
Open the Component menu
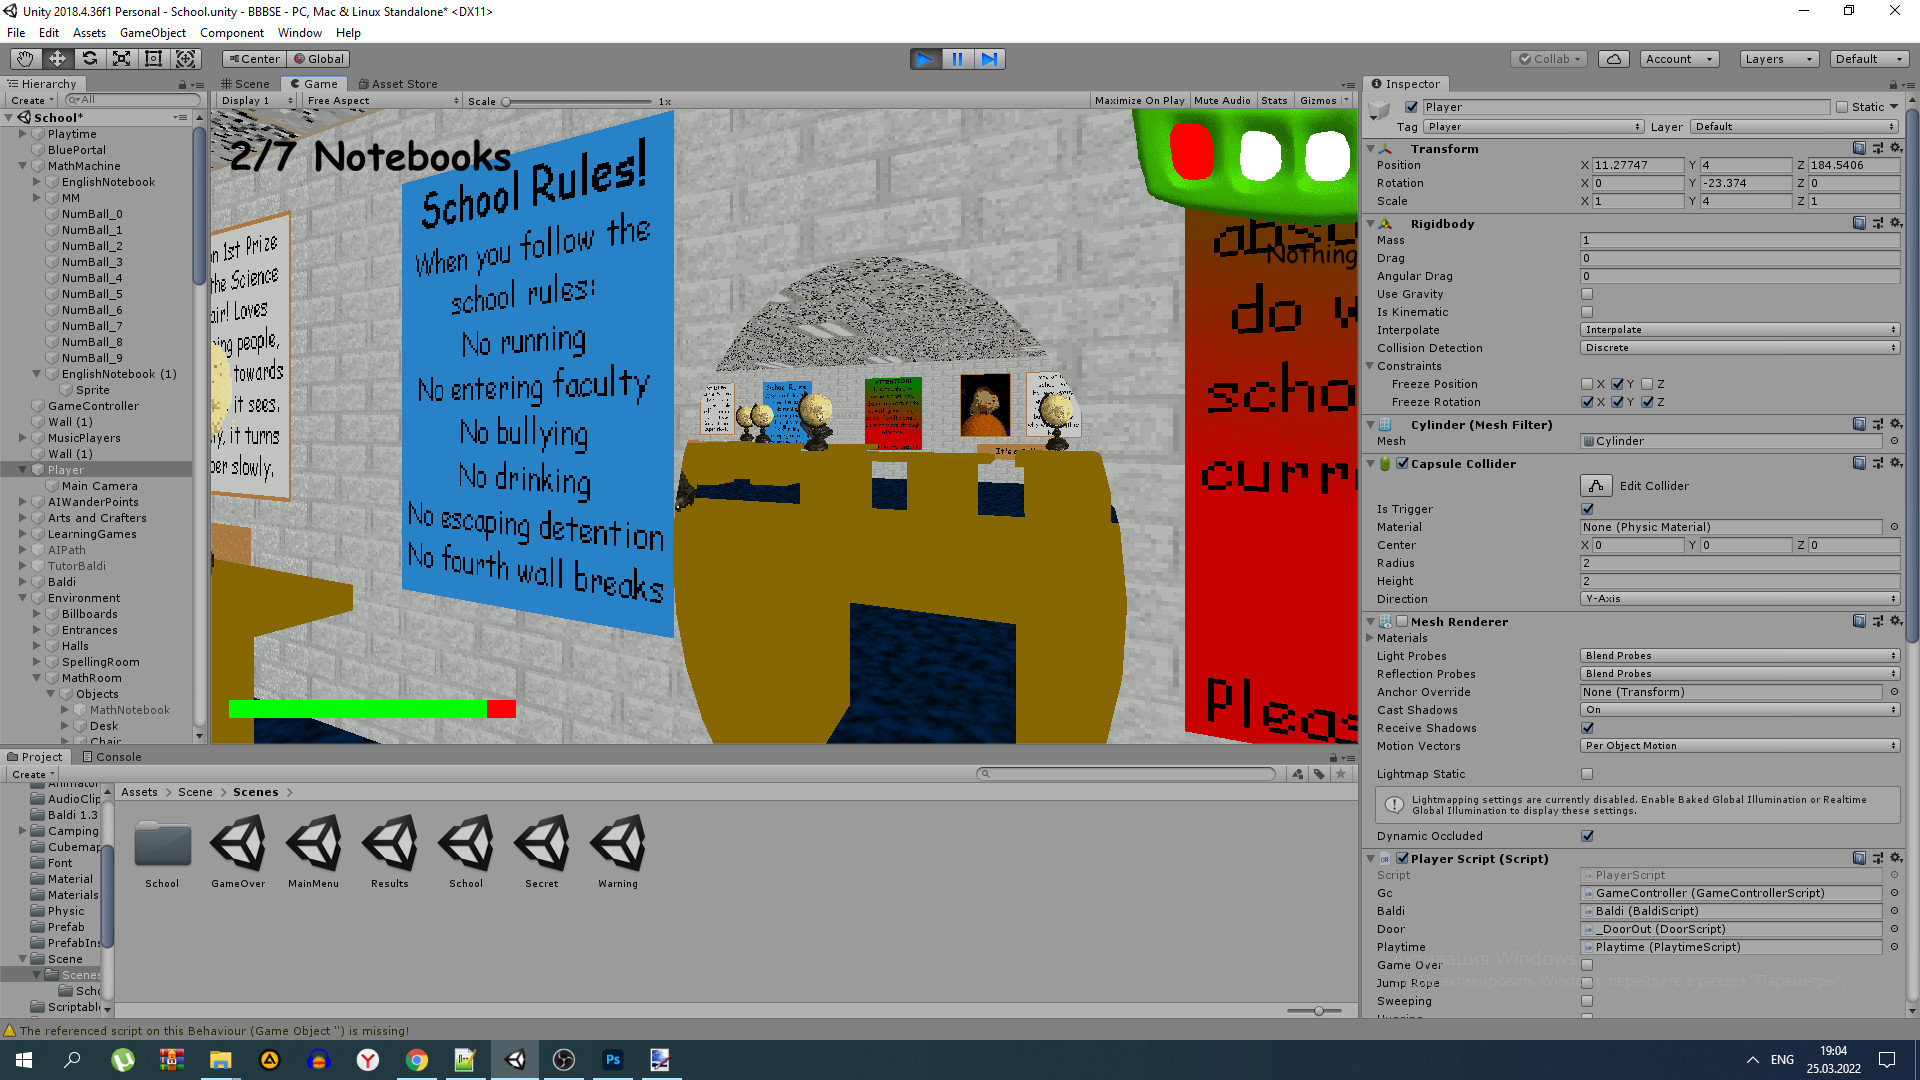(x=232, y=33)
